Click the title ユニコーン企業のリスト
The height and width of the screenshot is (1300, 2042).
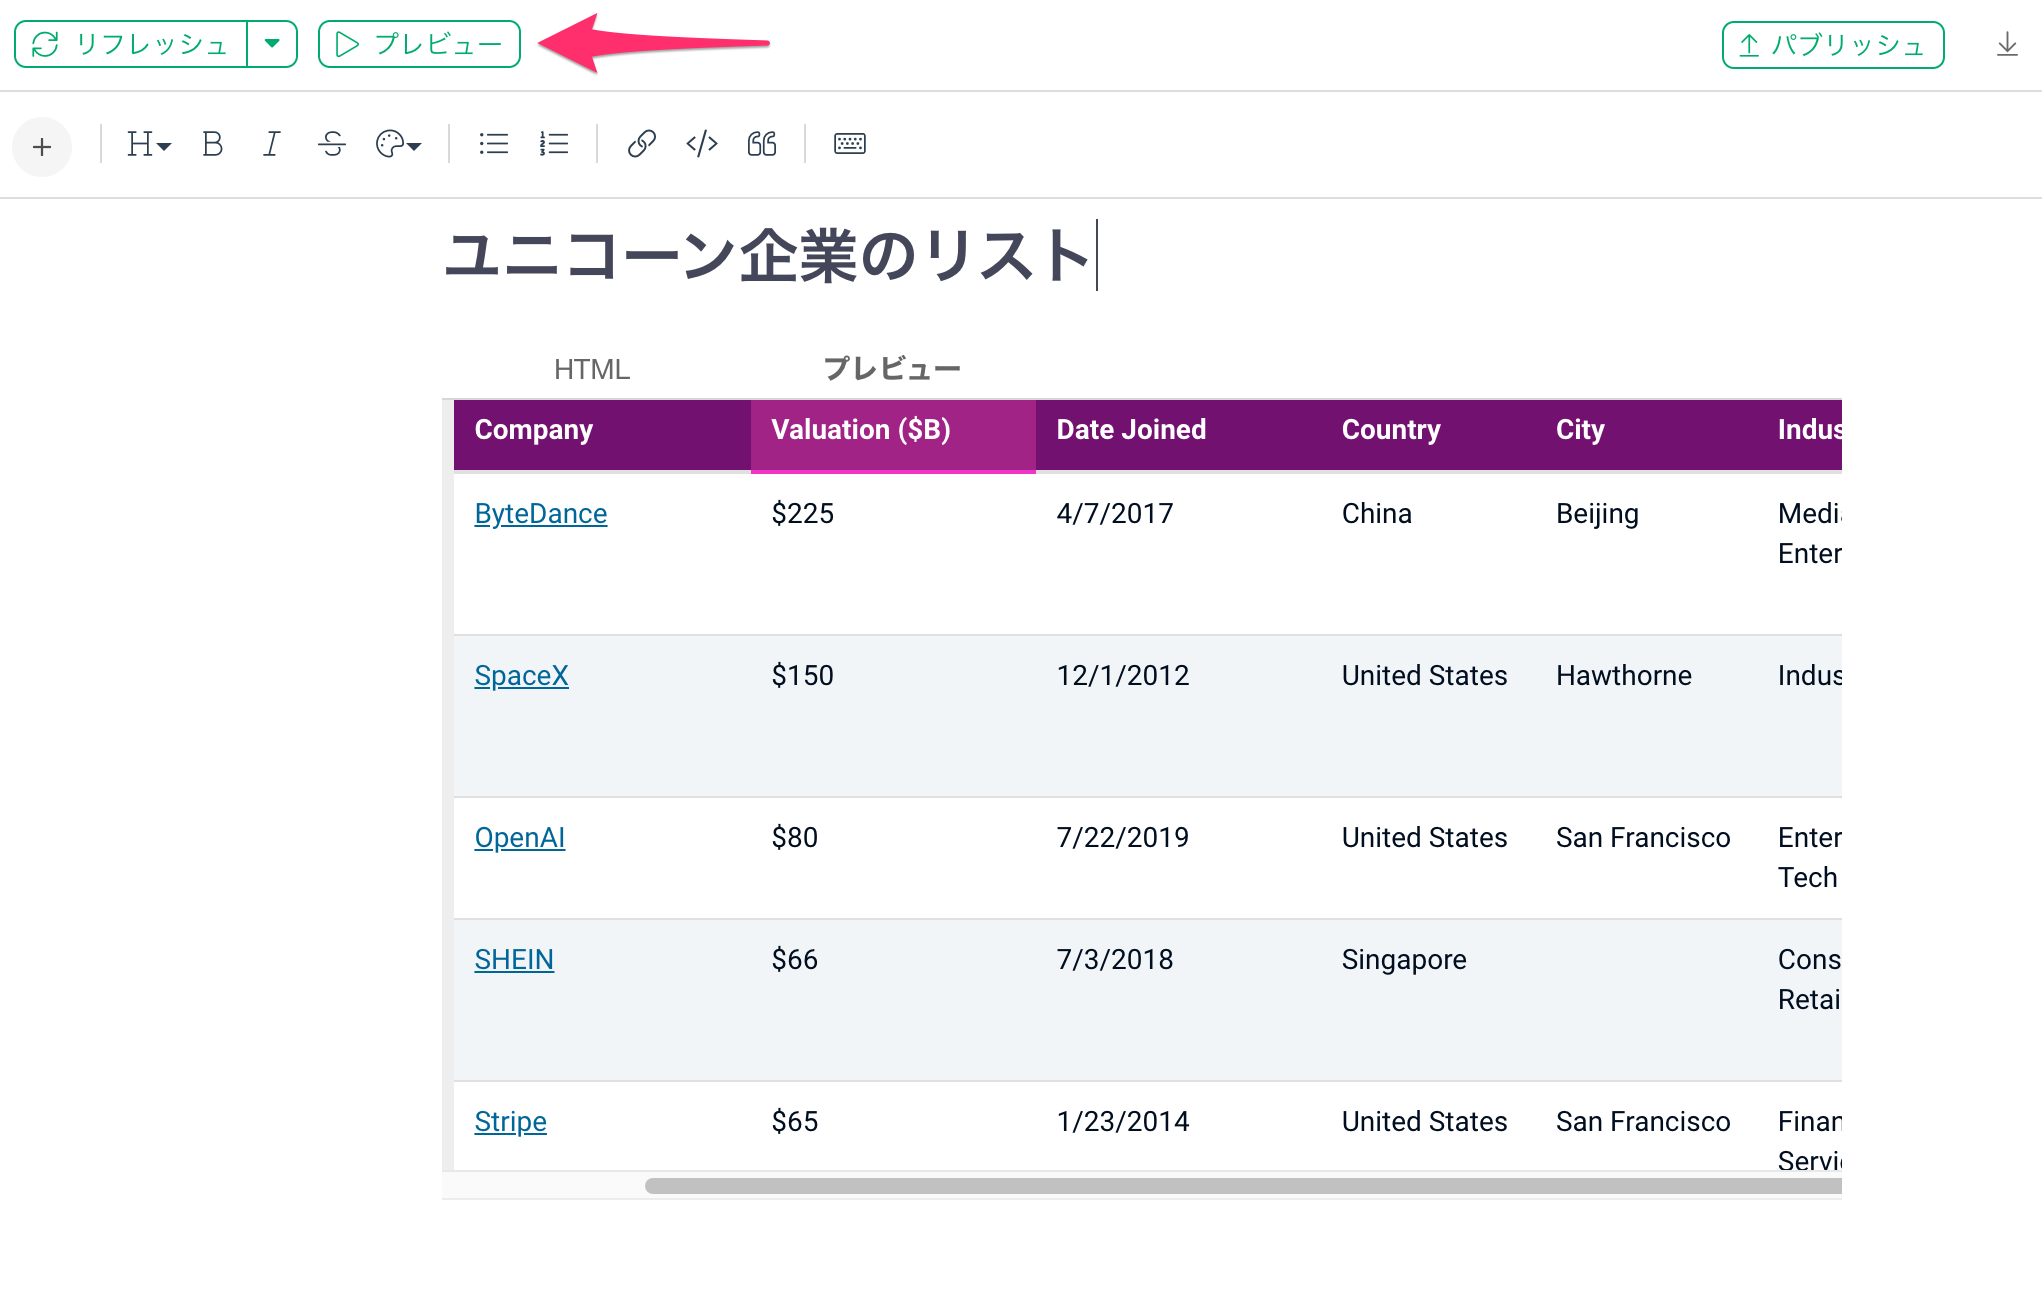click(x=767, y=256)
